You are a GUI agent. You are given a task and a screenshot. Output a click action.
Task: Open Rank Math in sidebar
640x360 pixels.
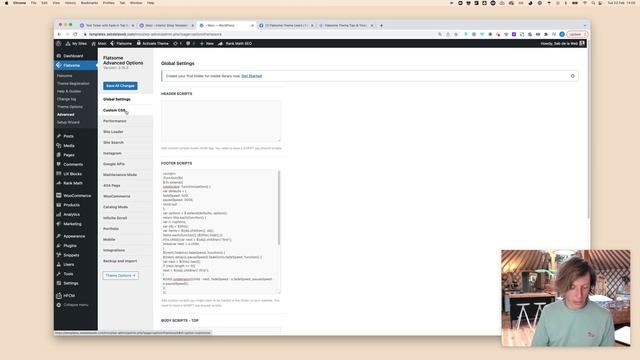pos(73,183)
